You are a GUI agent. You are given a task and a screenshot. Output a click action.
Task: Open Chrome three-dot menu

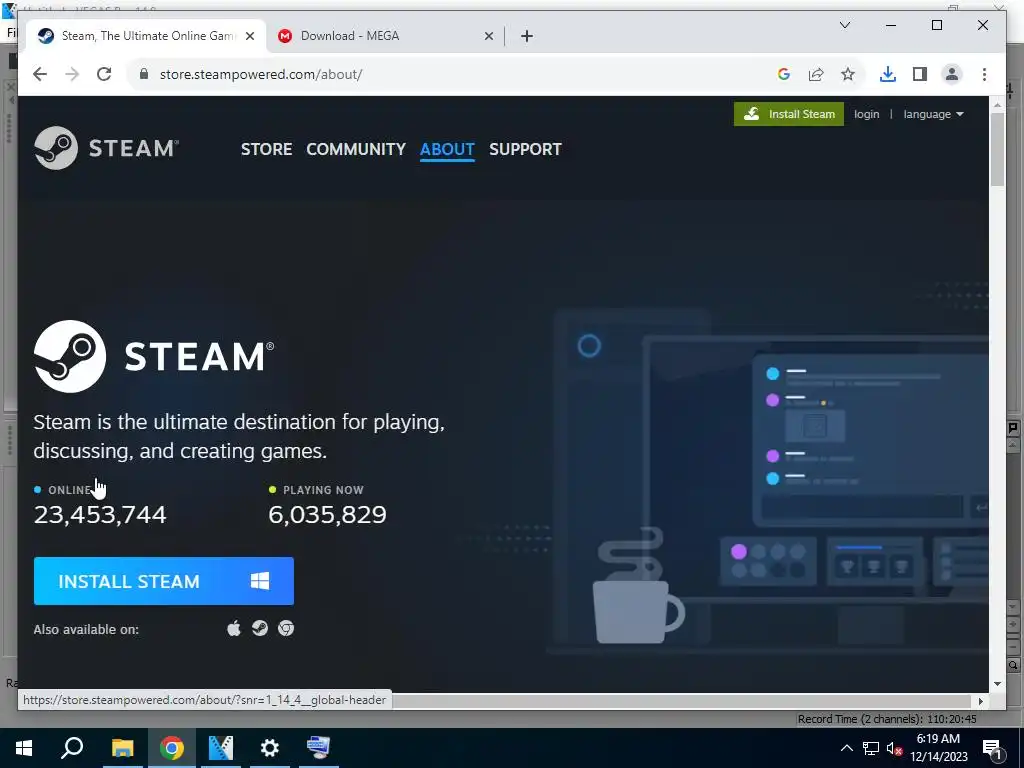984,74
